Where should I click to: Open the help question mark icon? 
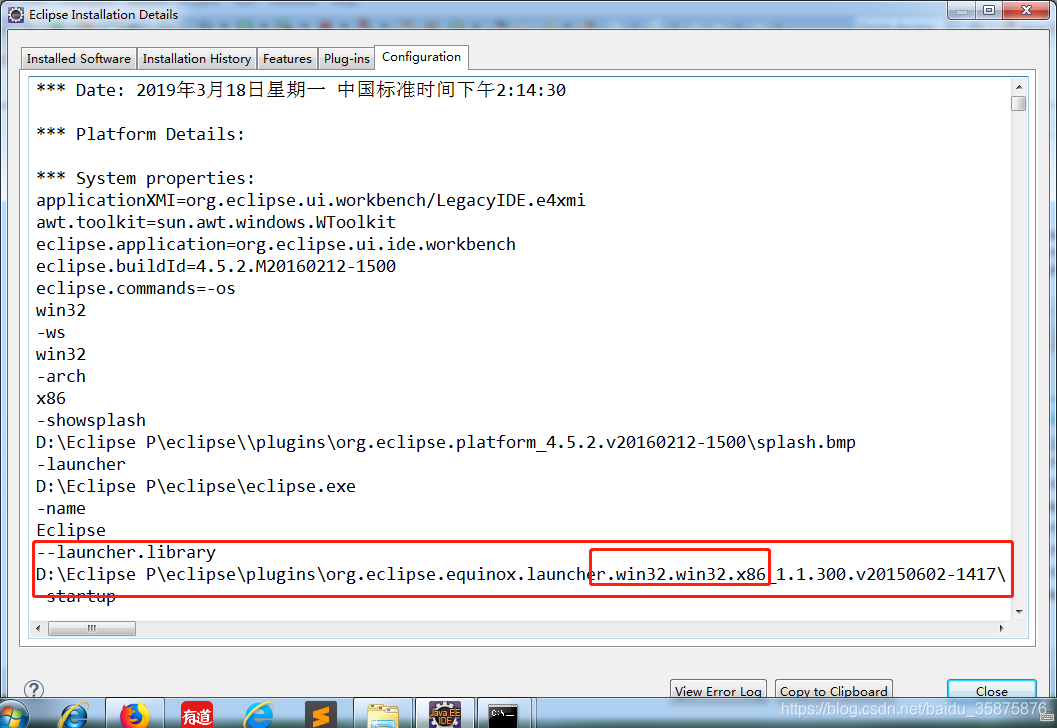[34, 689]
